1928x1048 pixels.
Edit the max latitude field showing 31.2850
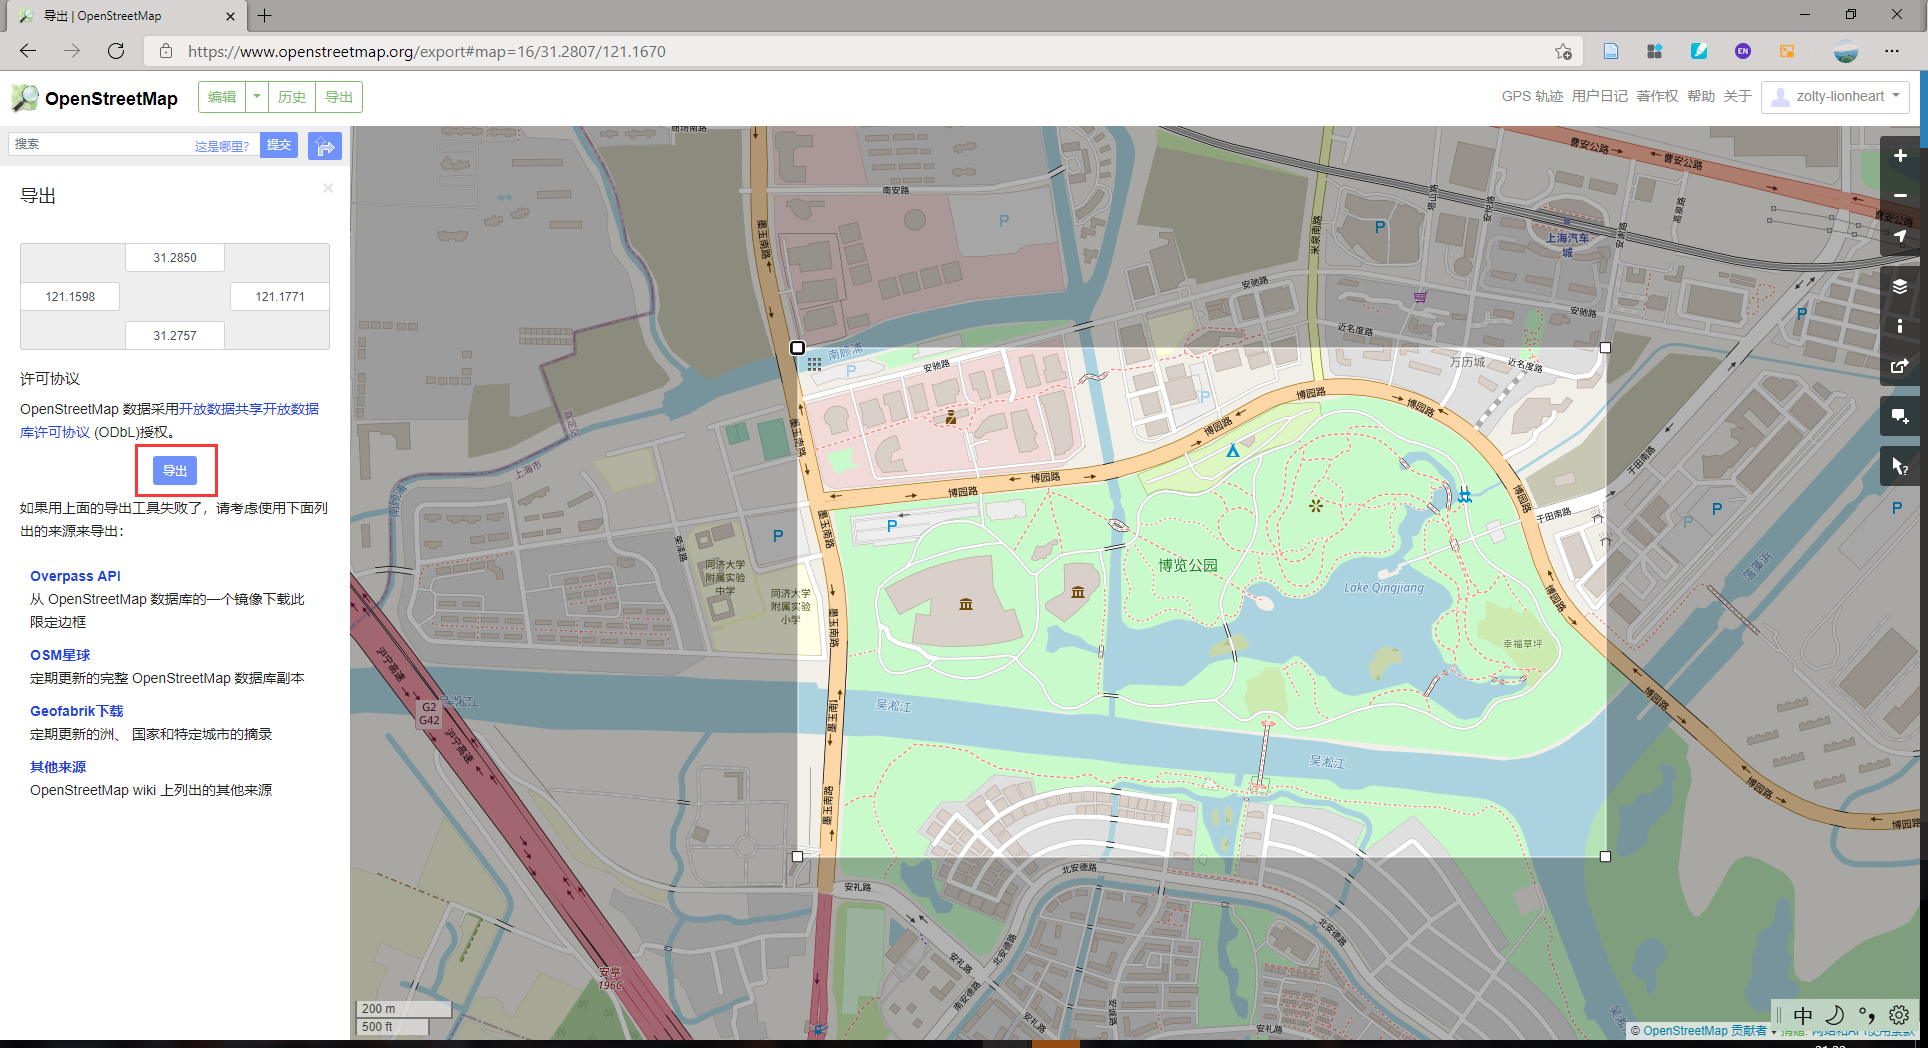(x=175, y=257)
